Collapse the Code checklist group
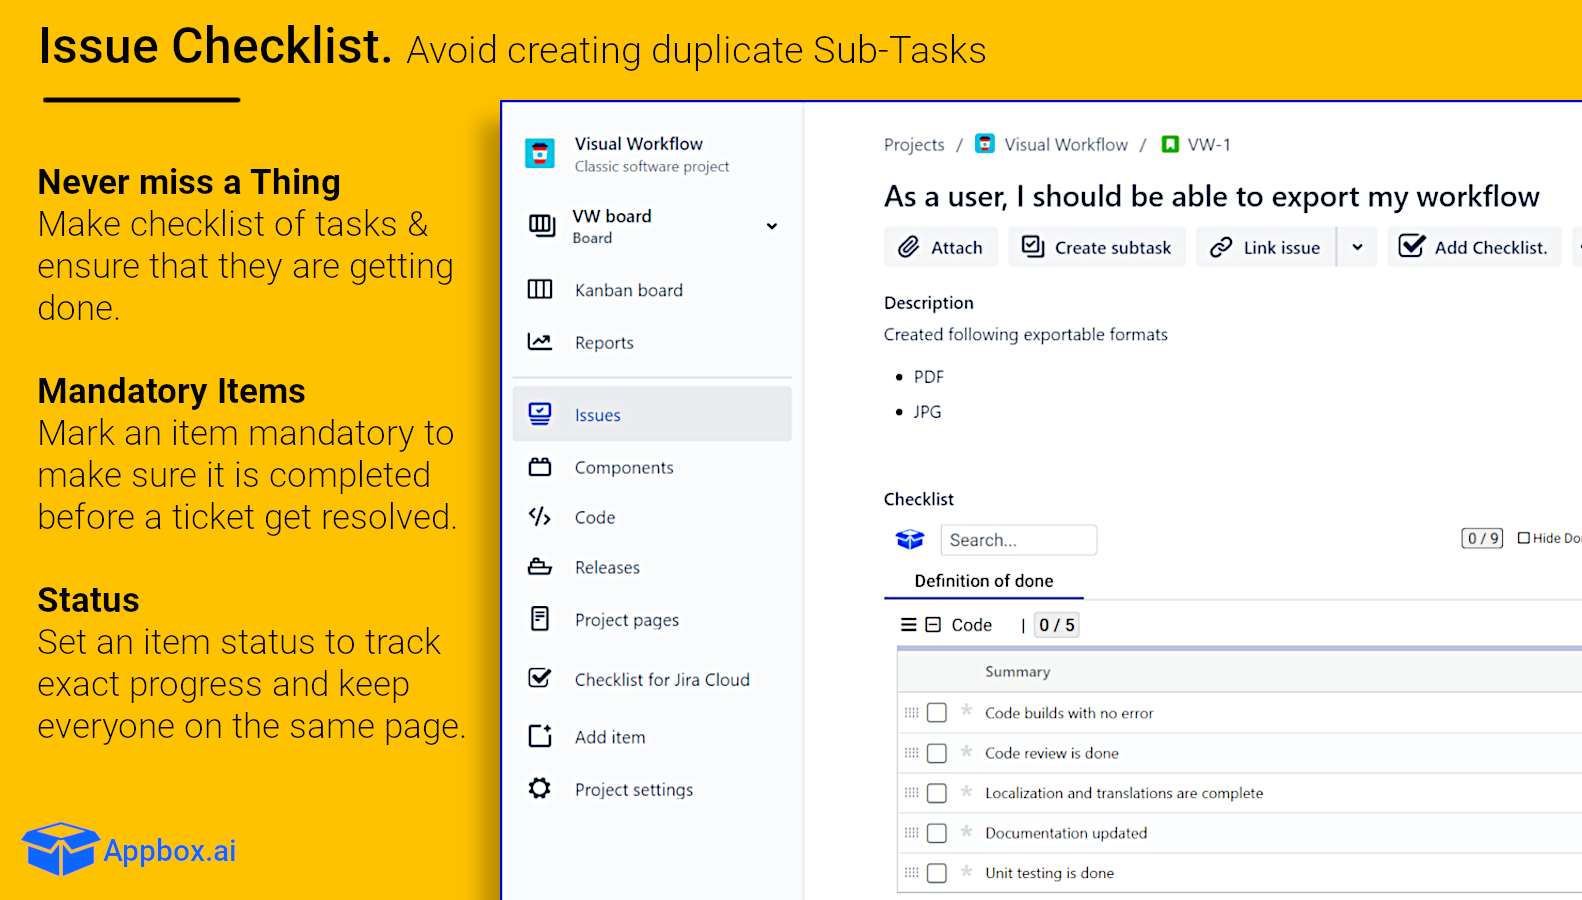1582x900 pixels. 933,625
